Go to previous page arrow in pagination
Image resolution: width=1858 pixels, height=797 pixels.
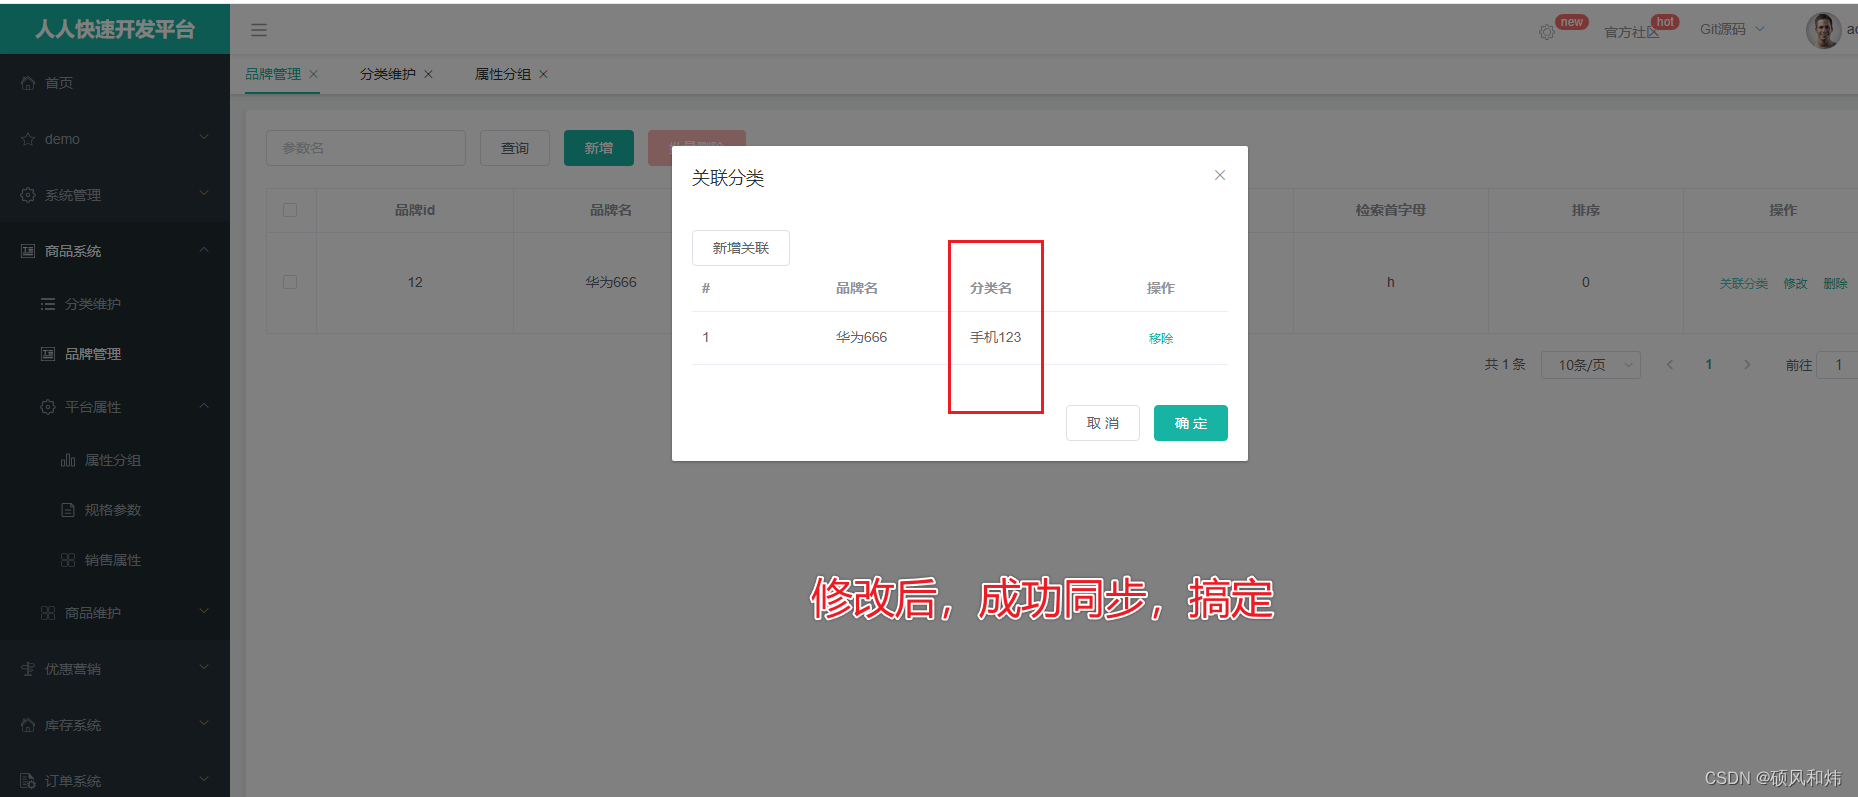point(1669,365)
